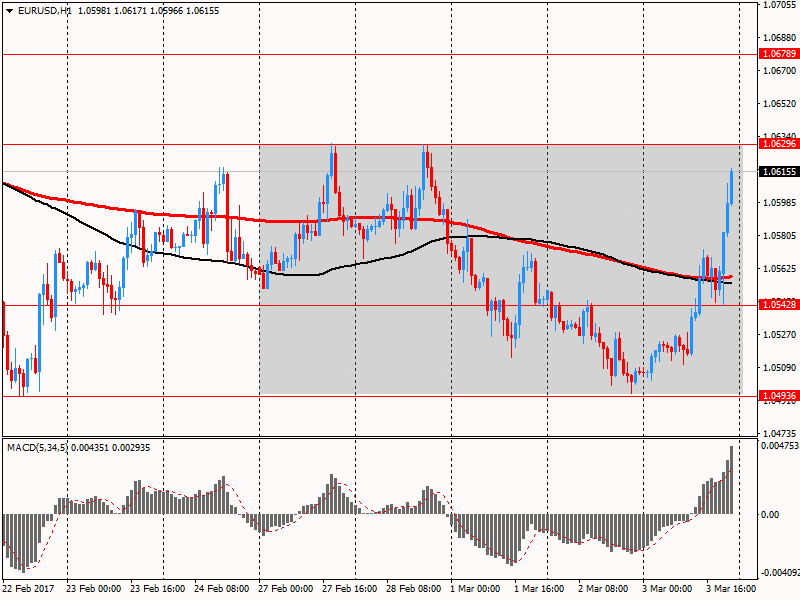Click the red 1.05428 price label
The image size is (800, 600).
(778, 304)
